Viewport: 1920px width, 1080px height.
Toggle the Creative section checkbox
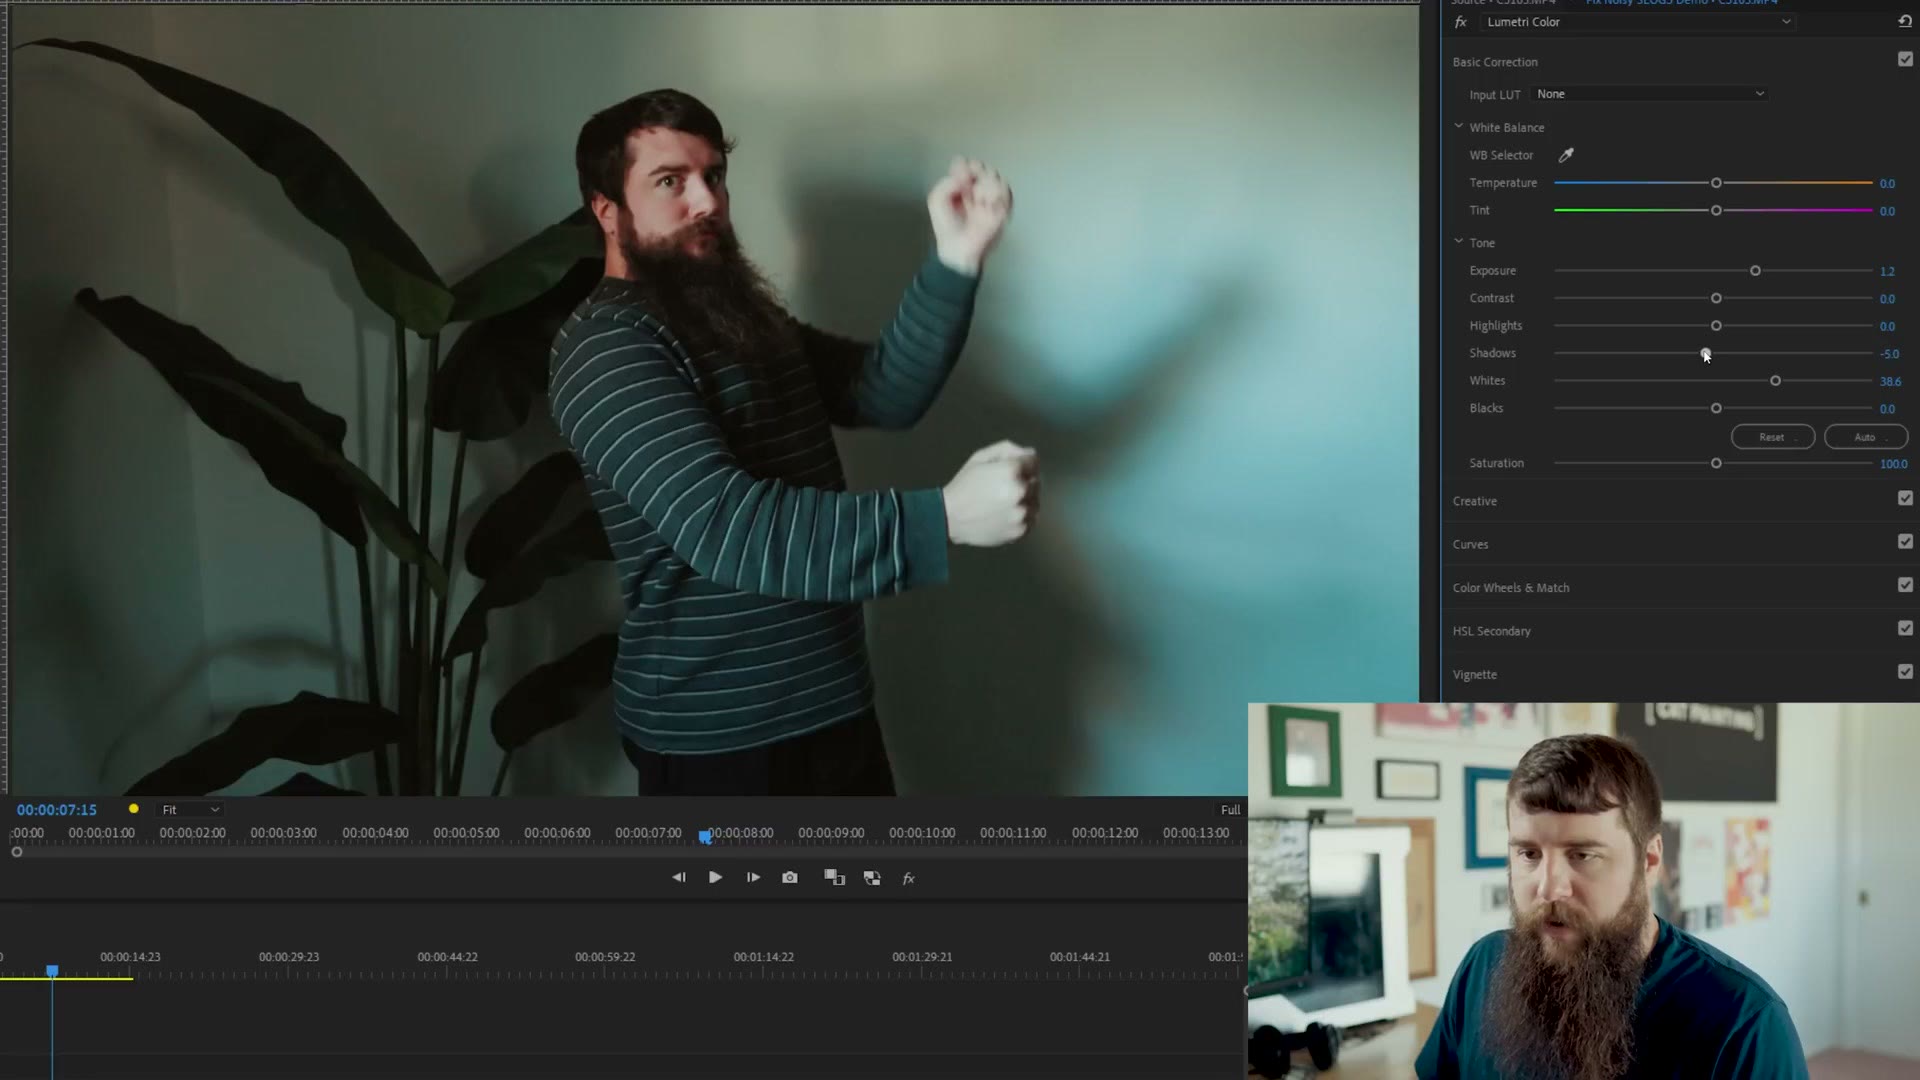[x=1905, y=498]
